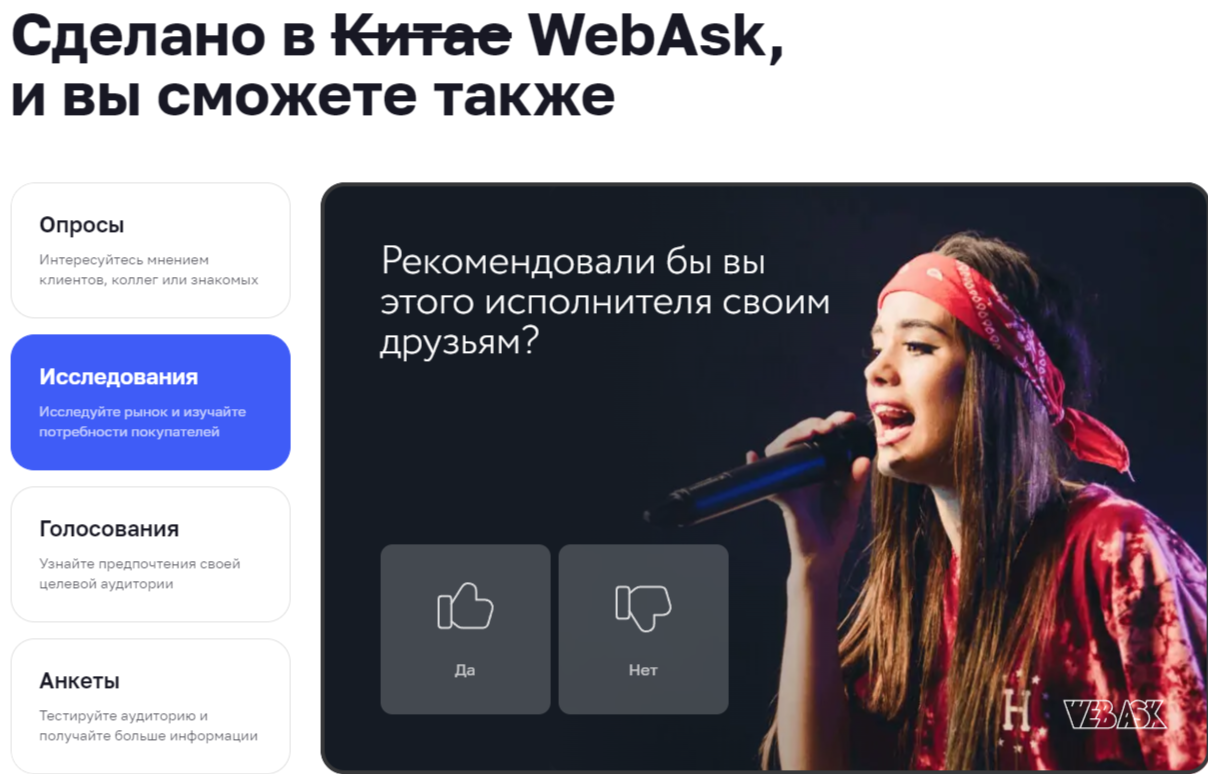
Task: Click the WebAsk logo watermark on photo
Action: coord(1115,714)
